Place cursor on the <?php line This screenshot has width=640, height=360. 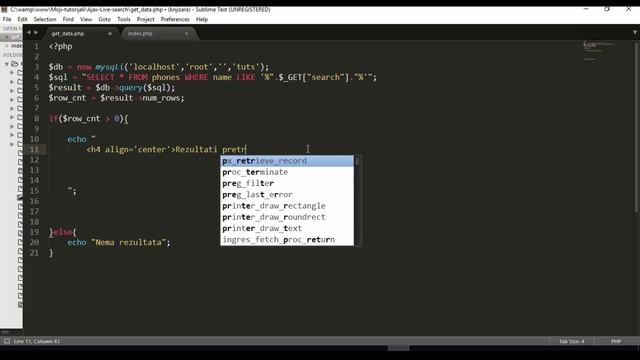coord(60,46)
